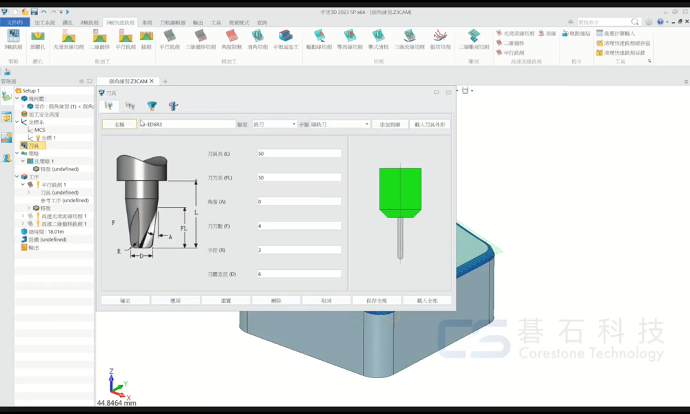Click the second tool tab icon in dialog
The width and height of the screenshot is (690, 414).
click(131, 106)
